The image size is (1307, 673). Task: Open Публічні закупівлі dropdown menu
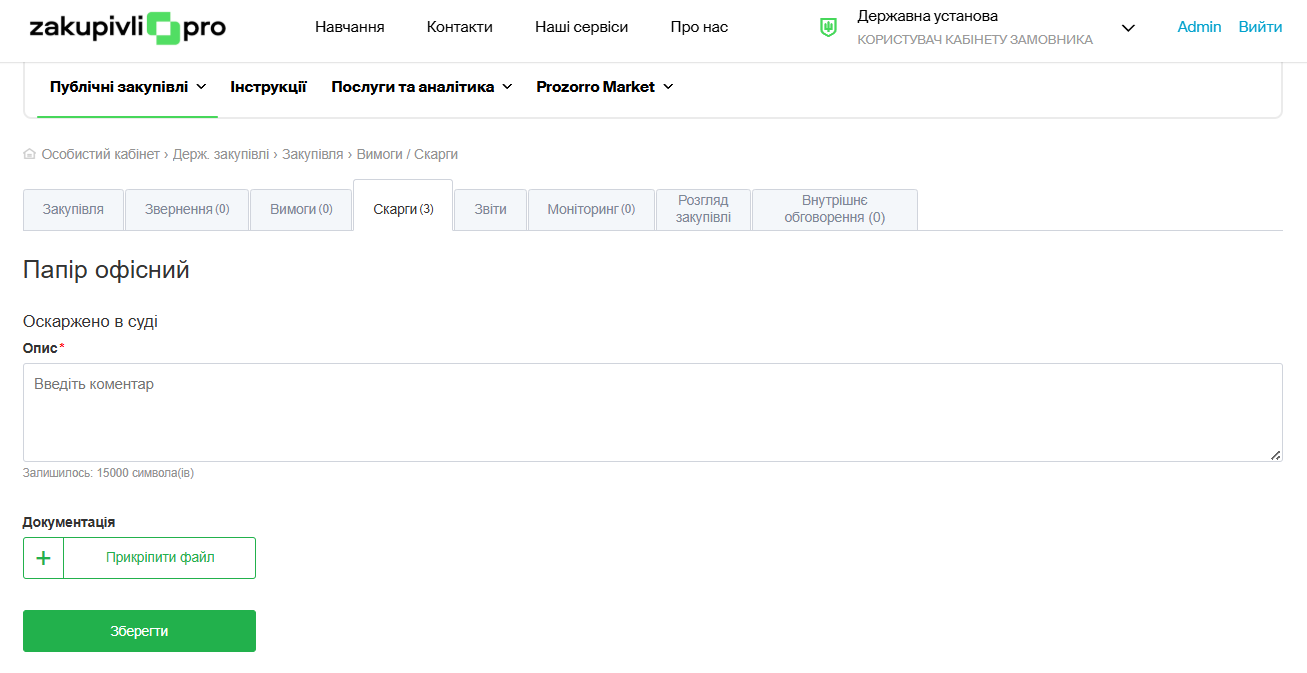128,87
